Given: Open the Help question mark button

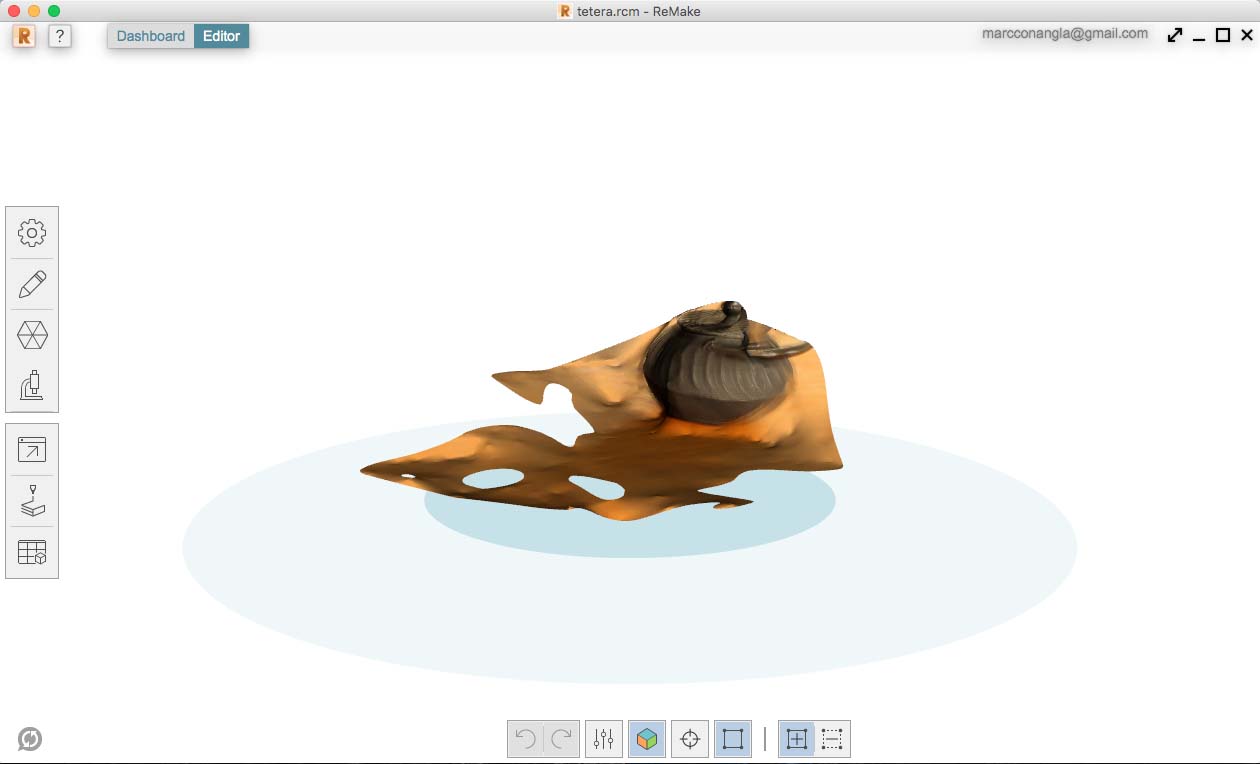Looking at the screenshot, I should pos(60,36).
